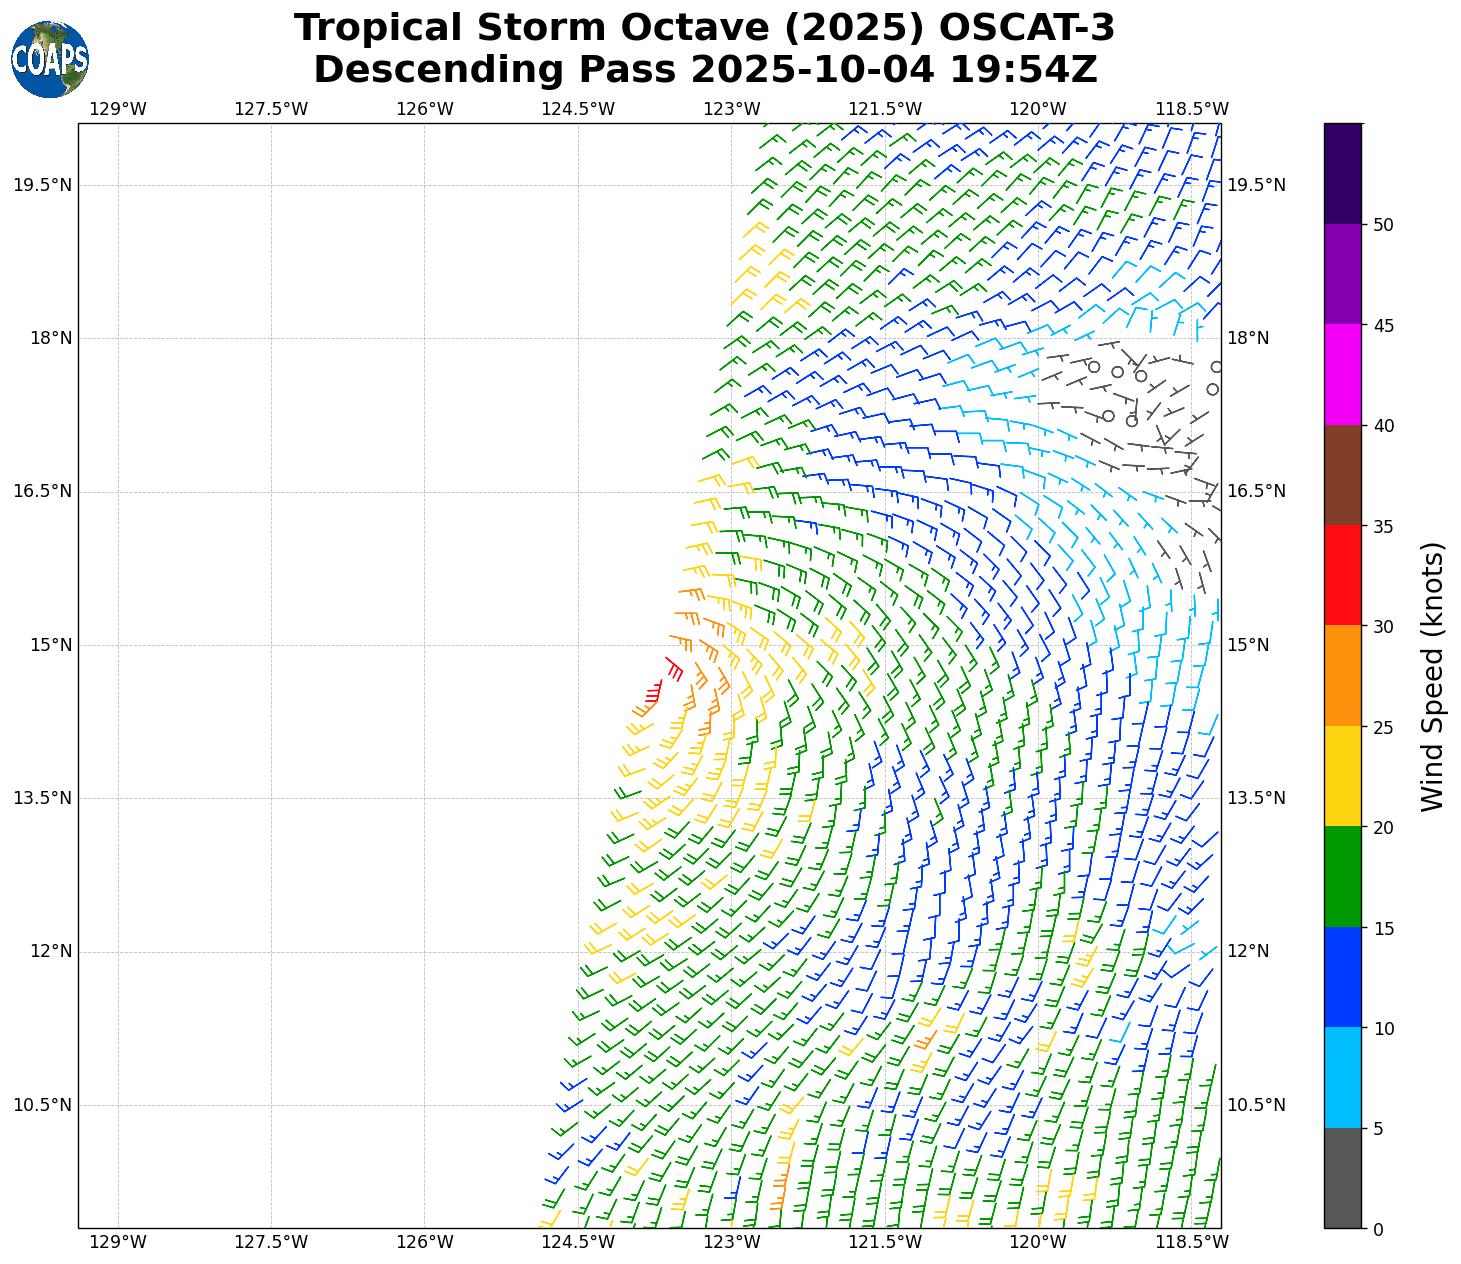Viewport: 1461px width, 1264px height.
Task: Select the purple 45-50 knot color band
Action: (x=1342, y=274)
